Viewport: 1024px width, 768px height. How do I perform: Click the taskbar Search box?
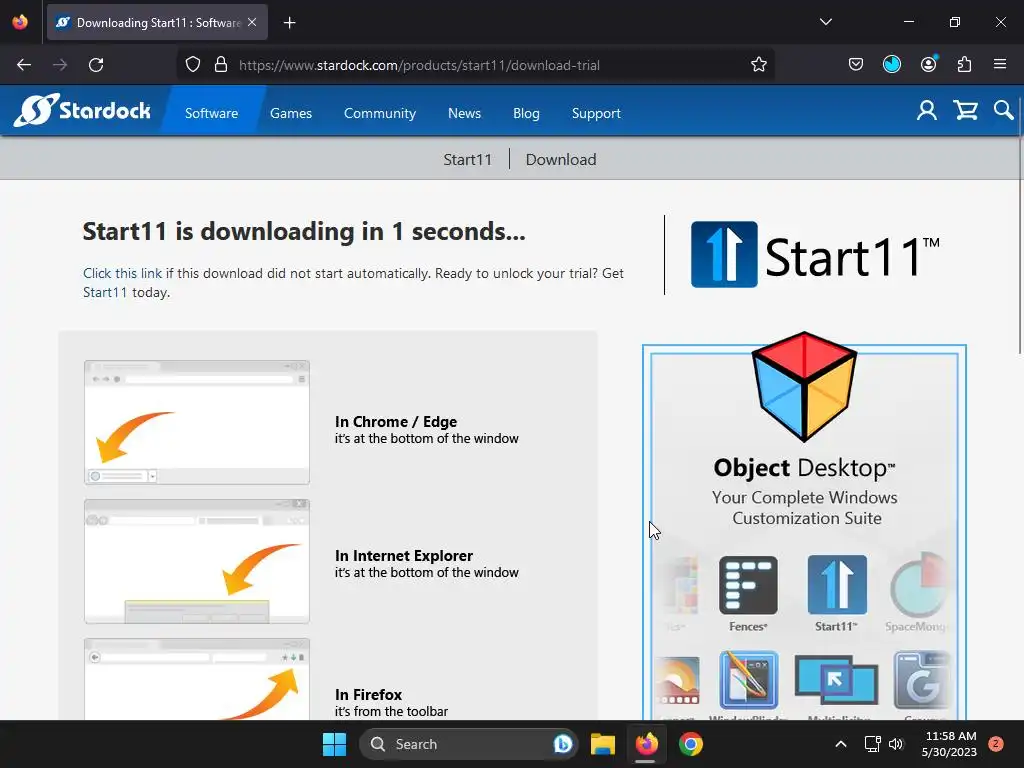tap(468, 744)
